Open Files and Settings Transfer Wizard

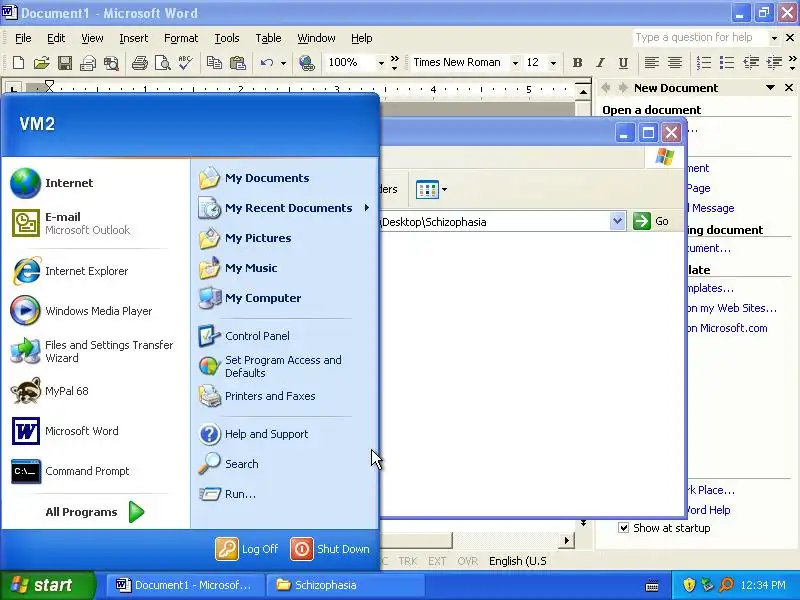pyautogui.click(x=96, y=351)
